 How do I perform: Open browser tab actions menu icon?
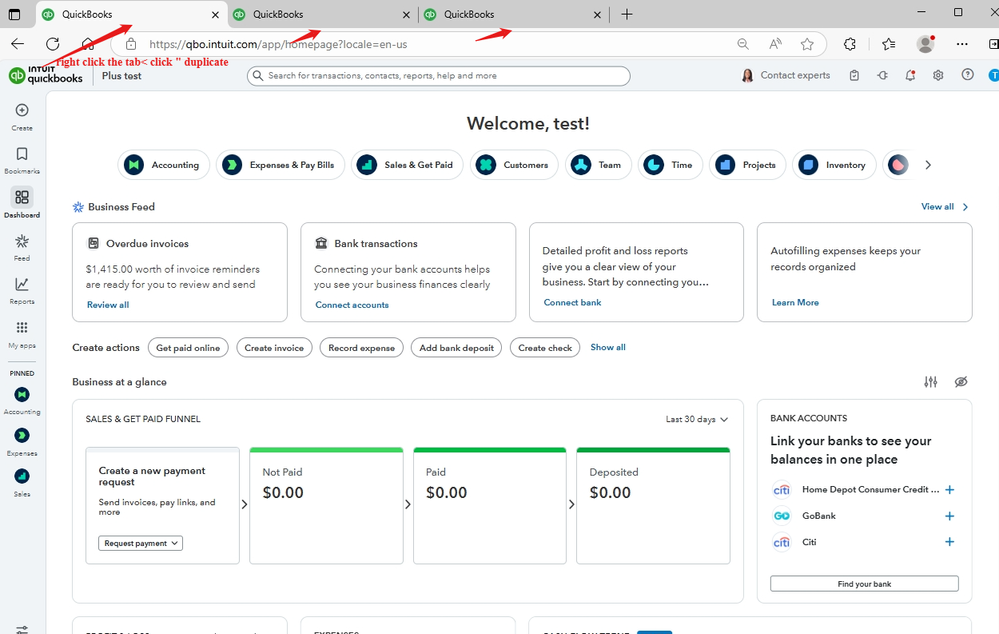tap(14, 14)
